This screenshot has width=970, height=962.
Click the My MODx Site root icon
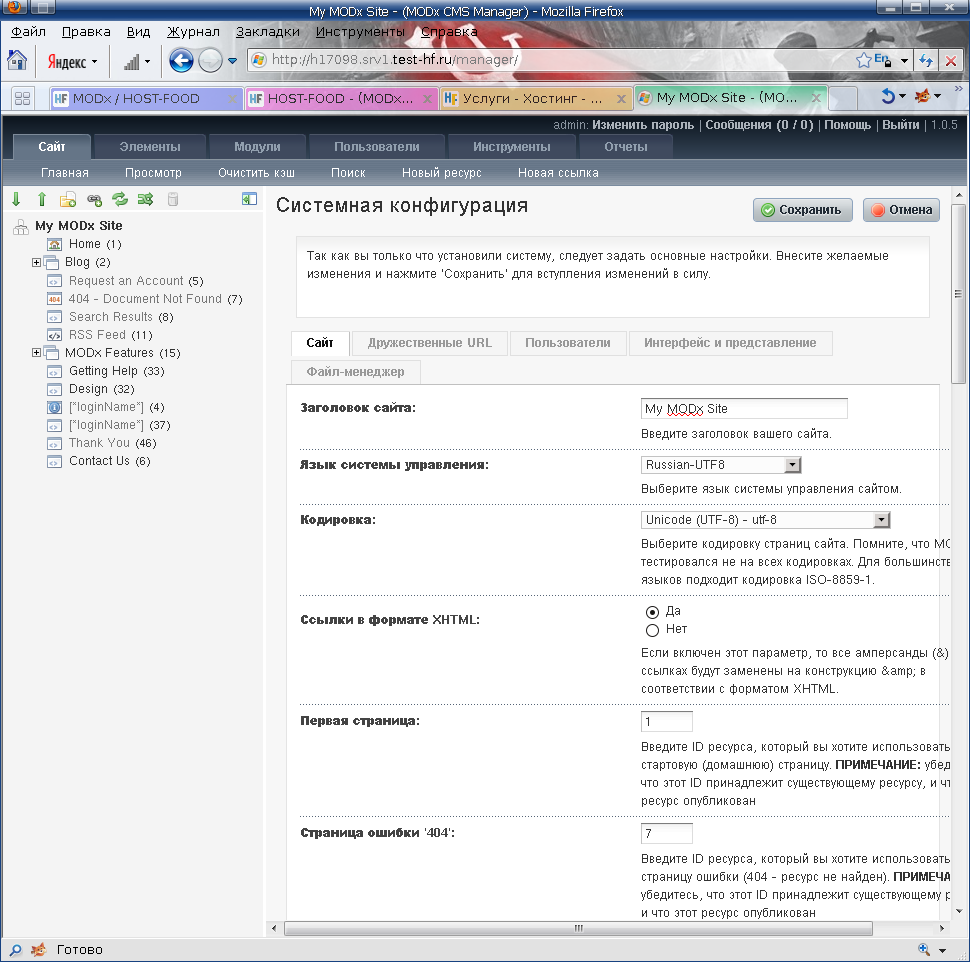[x=20, y=226]
